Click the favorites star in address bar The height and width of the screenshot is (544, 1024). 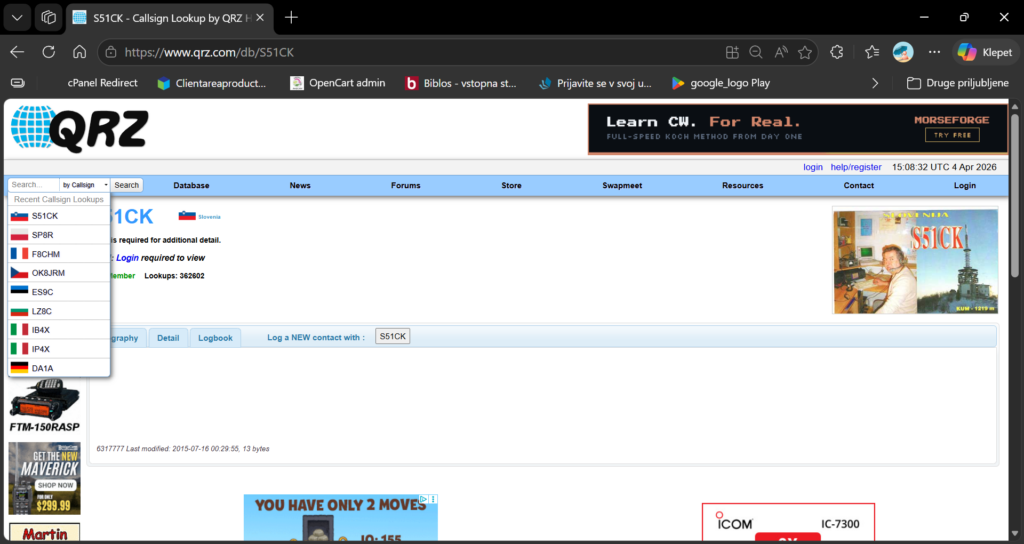(x=805, y=52)
